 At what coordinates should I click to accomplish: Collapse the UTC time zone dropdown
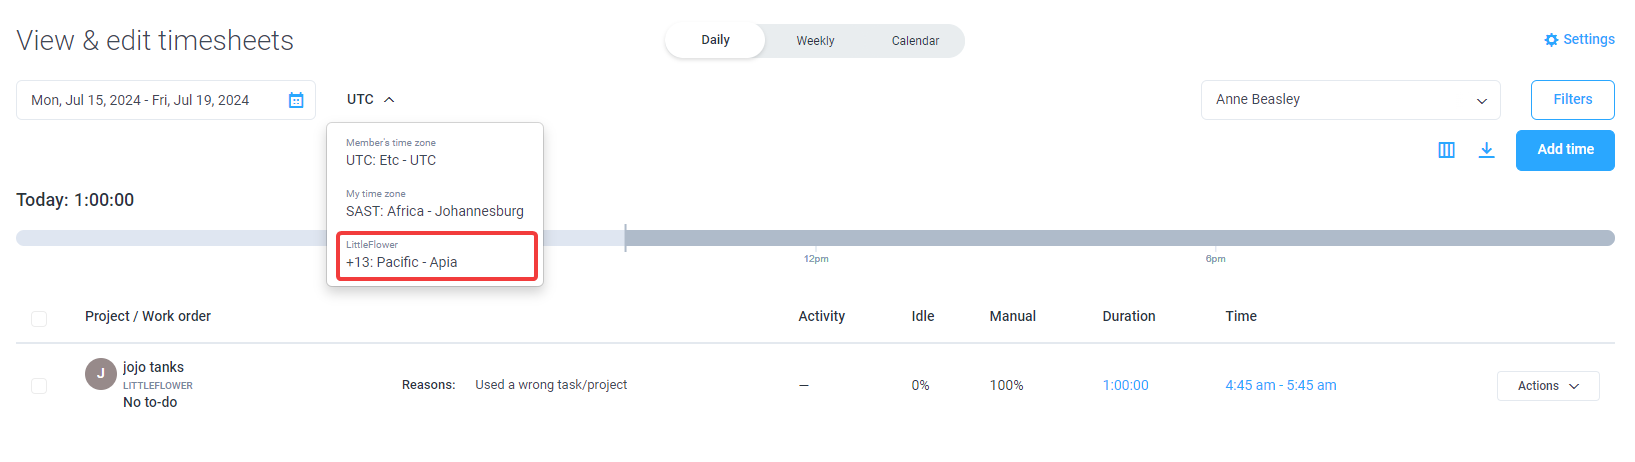click(371, 99)
